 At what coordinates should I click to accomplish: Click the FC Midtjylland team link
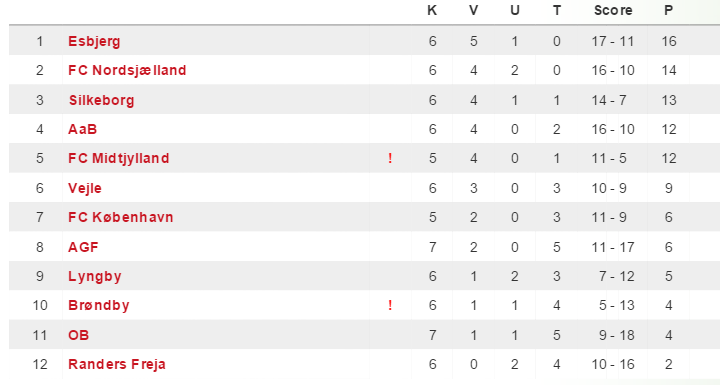coord(118,159)
